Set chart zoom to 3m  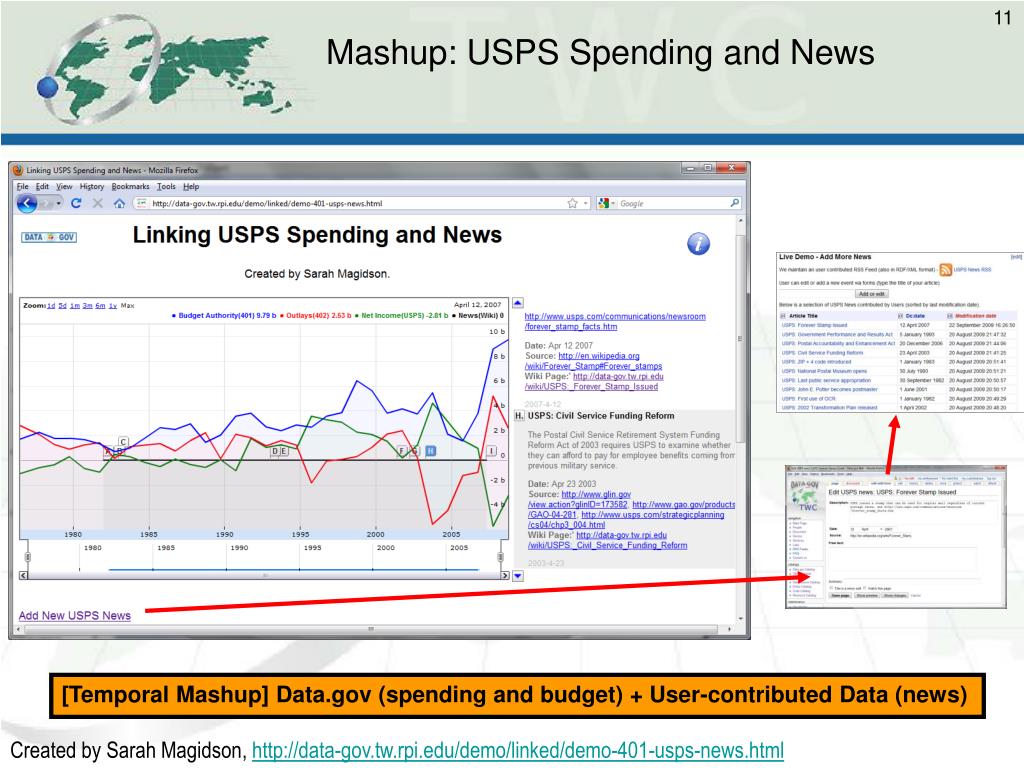(88, 306)
